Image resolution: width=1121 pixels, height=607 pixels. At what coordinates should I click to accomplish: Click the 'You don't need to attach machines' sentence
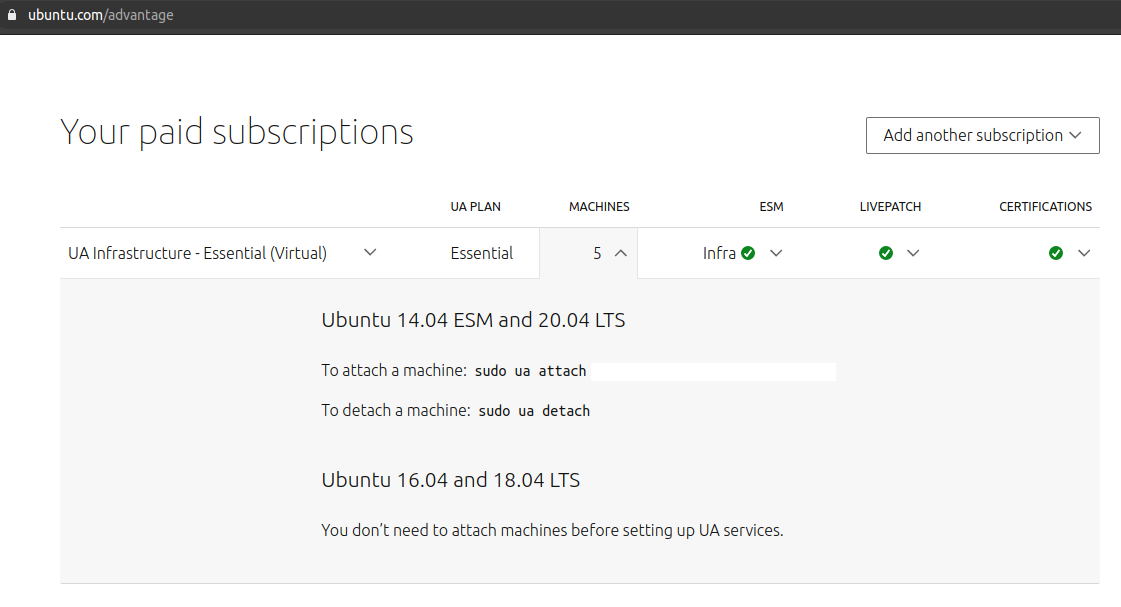552,530
